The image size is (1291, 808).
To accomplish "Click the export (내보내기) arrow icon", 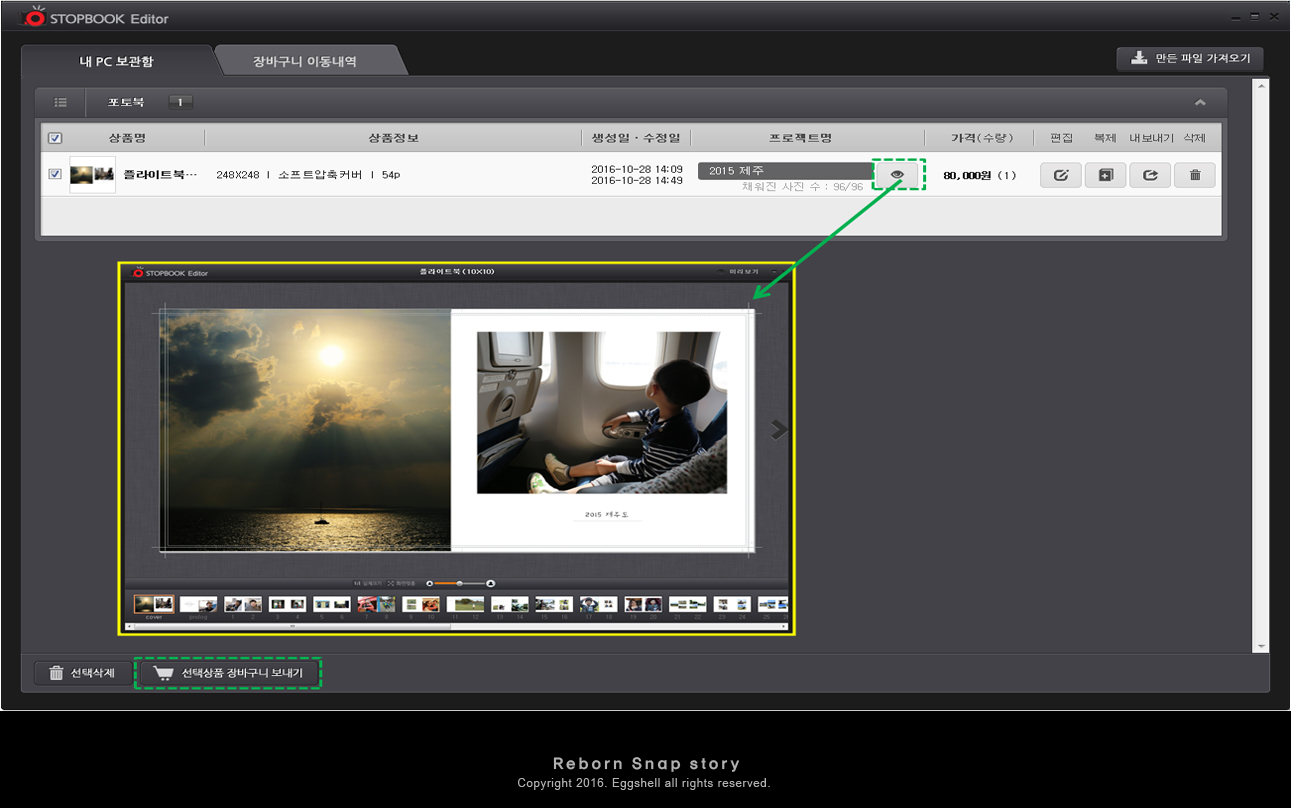I will point(1150,175).
